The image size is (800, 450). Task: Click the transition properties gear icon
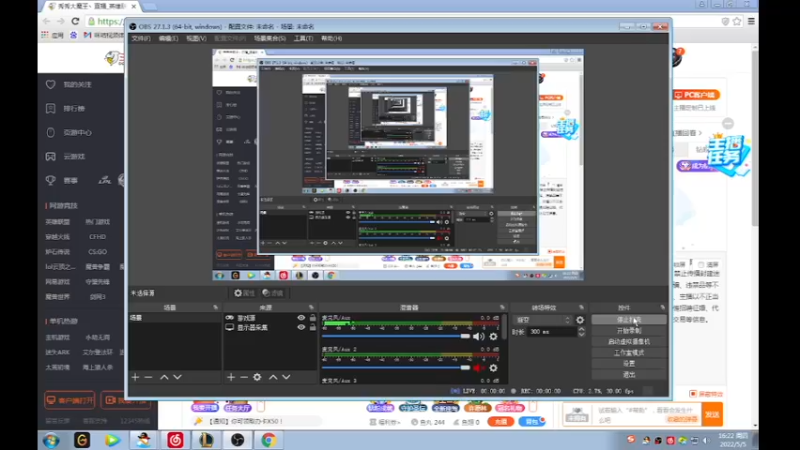tap(580, 320)
